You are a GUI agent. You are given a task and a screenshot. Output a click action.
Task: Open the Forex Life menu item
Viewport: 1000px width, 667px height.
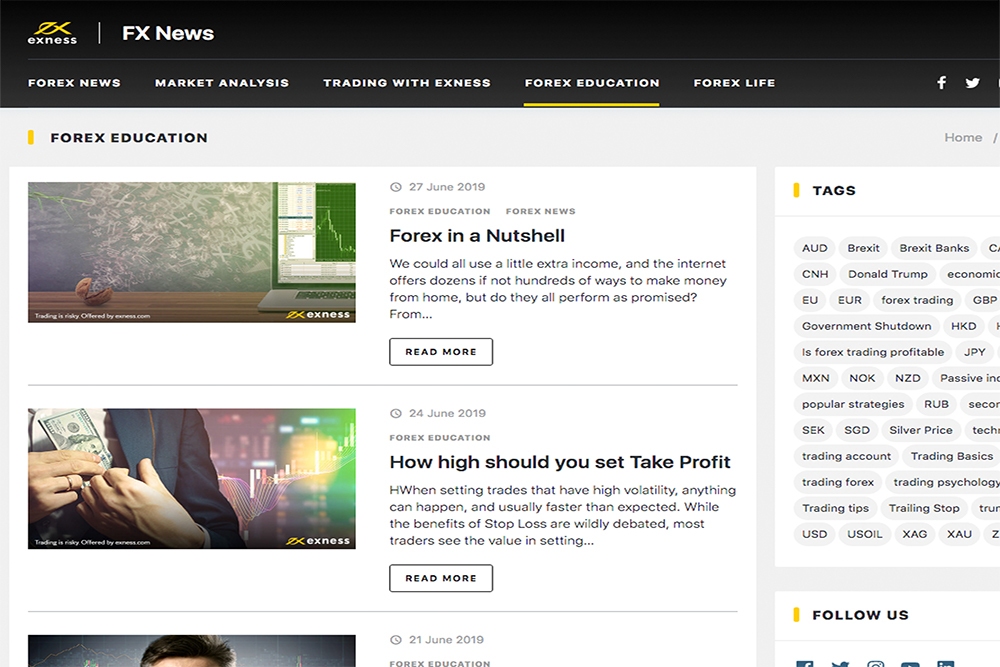[734, 83]
